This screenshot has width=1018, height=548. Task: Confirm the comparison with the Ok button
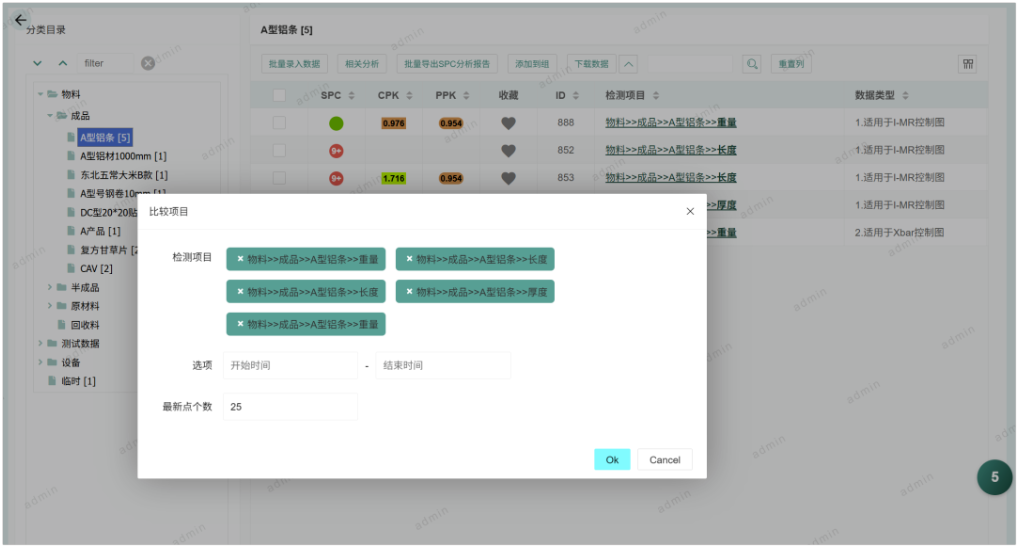click(611, 460)
